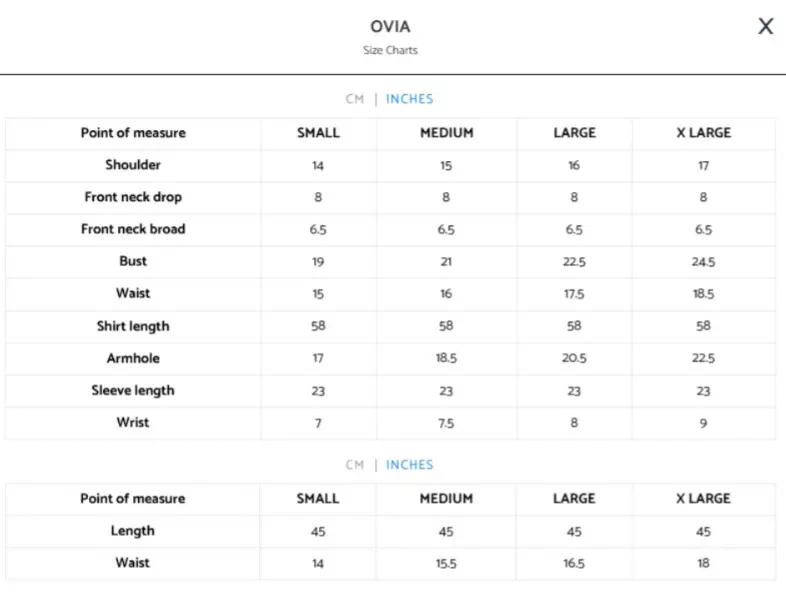This screenshot has height=609, width=786.
Task: Click the Front neck broad row label
Action: click(x=133, y=229)
